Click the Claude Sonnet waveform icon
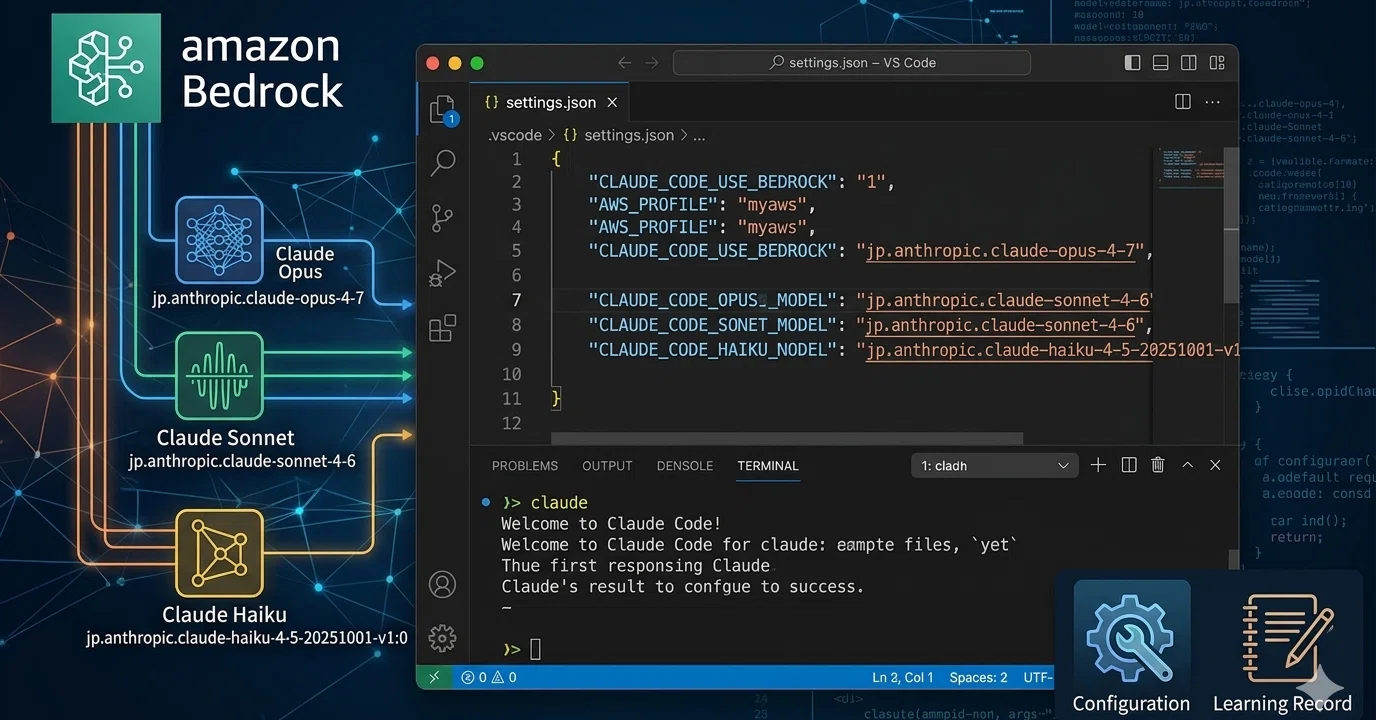Image resolution: width=1376 pixels, height=720 pixels. [x=219, y=376]
